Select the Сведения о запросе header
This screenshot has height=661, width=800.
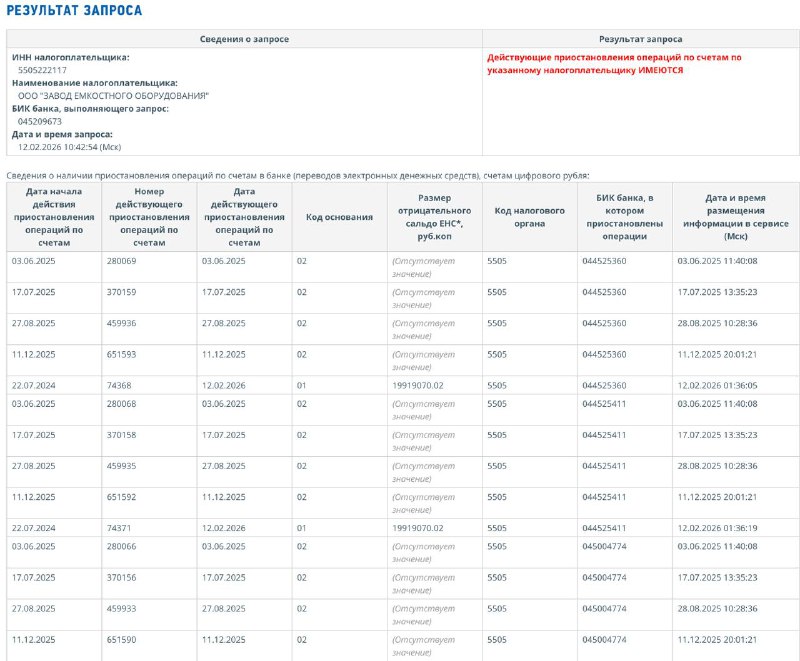tap(244, 38)
